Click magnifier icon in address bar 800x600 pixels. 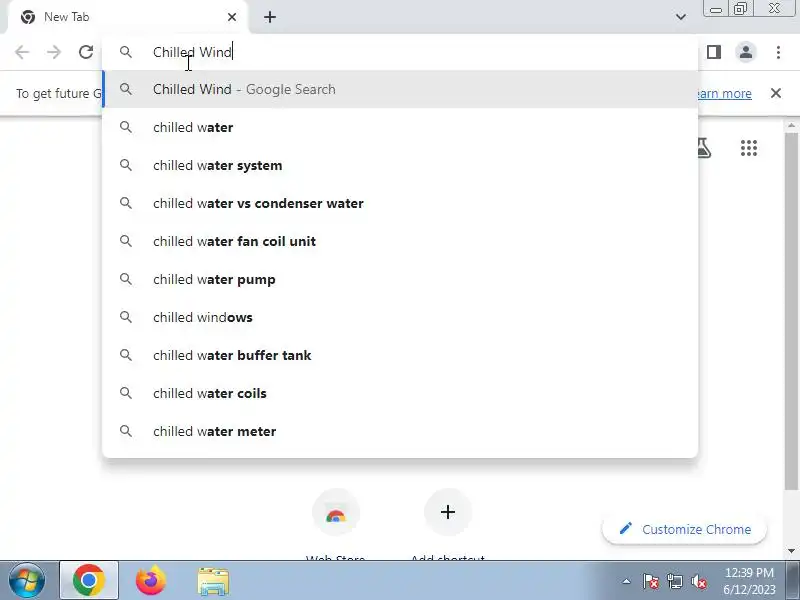click(126, 52)
